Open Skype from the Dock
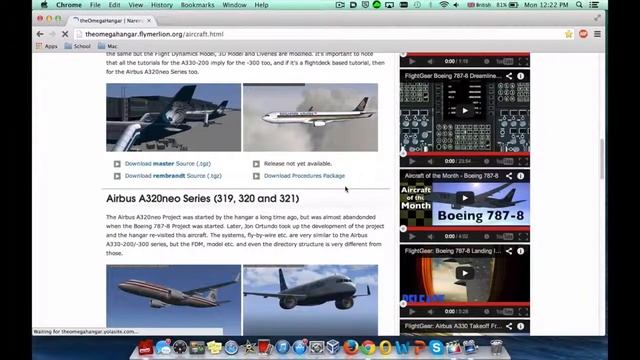The width and height of the screenshot is (640, 360). [x=436, y=347]
